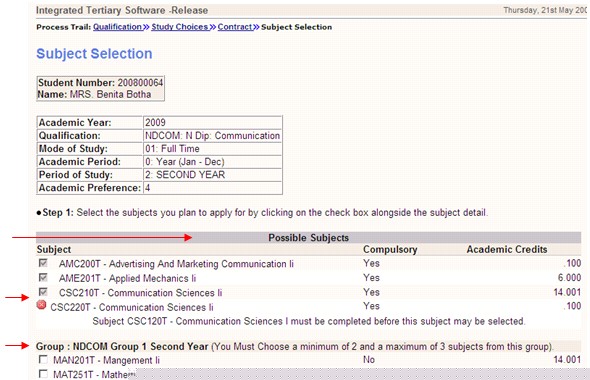The height and width of the screenshot is (380, 590).
Task: Click the Step 1 instruction text
Action: [262, 213]
